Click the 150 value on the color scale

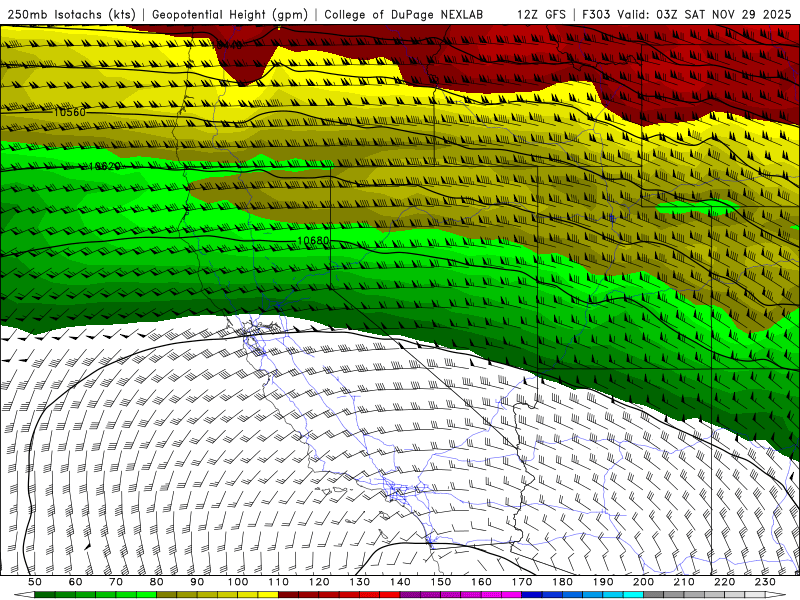pos(440,582)
